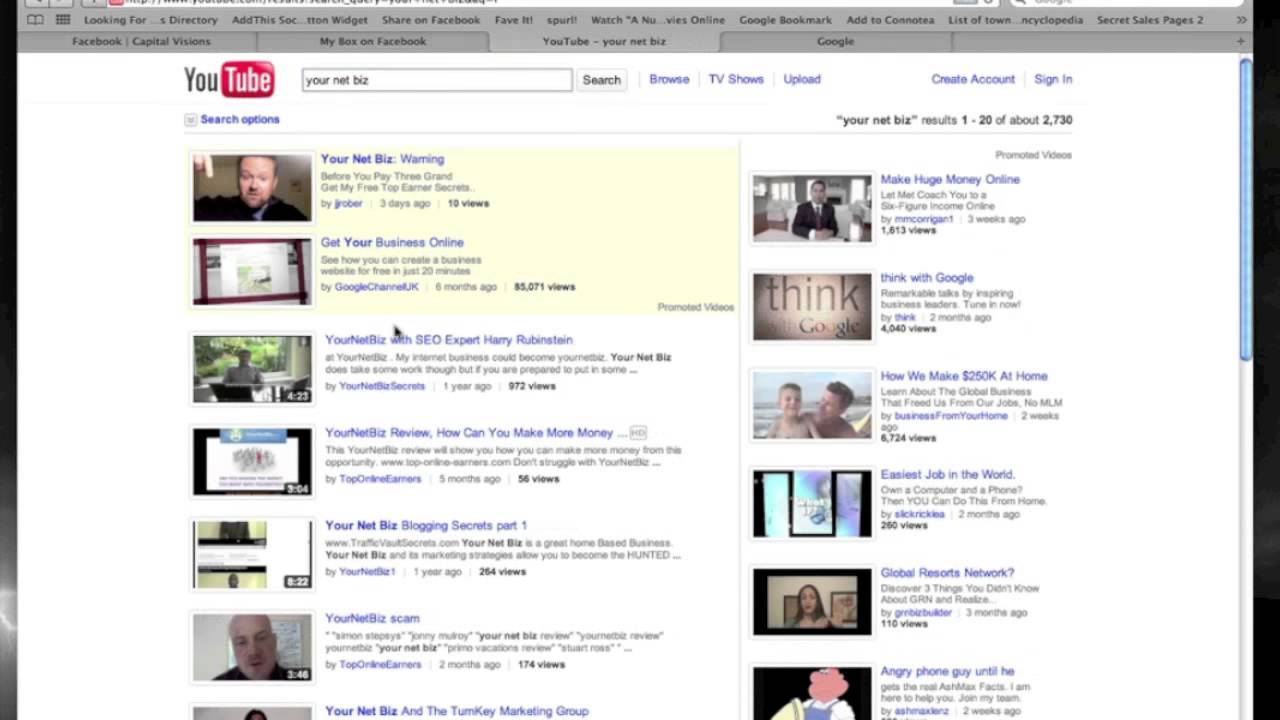Screen dimensions: 1280x720
Task: Open the YourNetBiz1 channel link
Action: (x=367, y=572)
